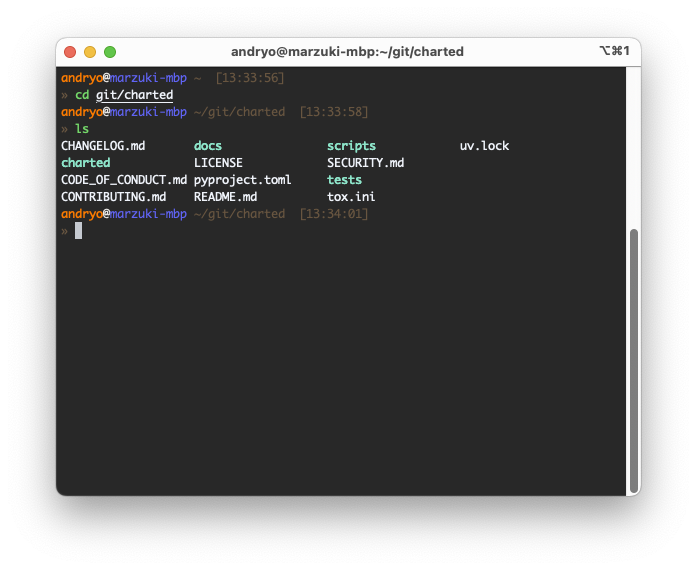Click the charted directory in ls output
Viewport: 697px width, 570px height.
tap(86, 163)
